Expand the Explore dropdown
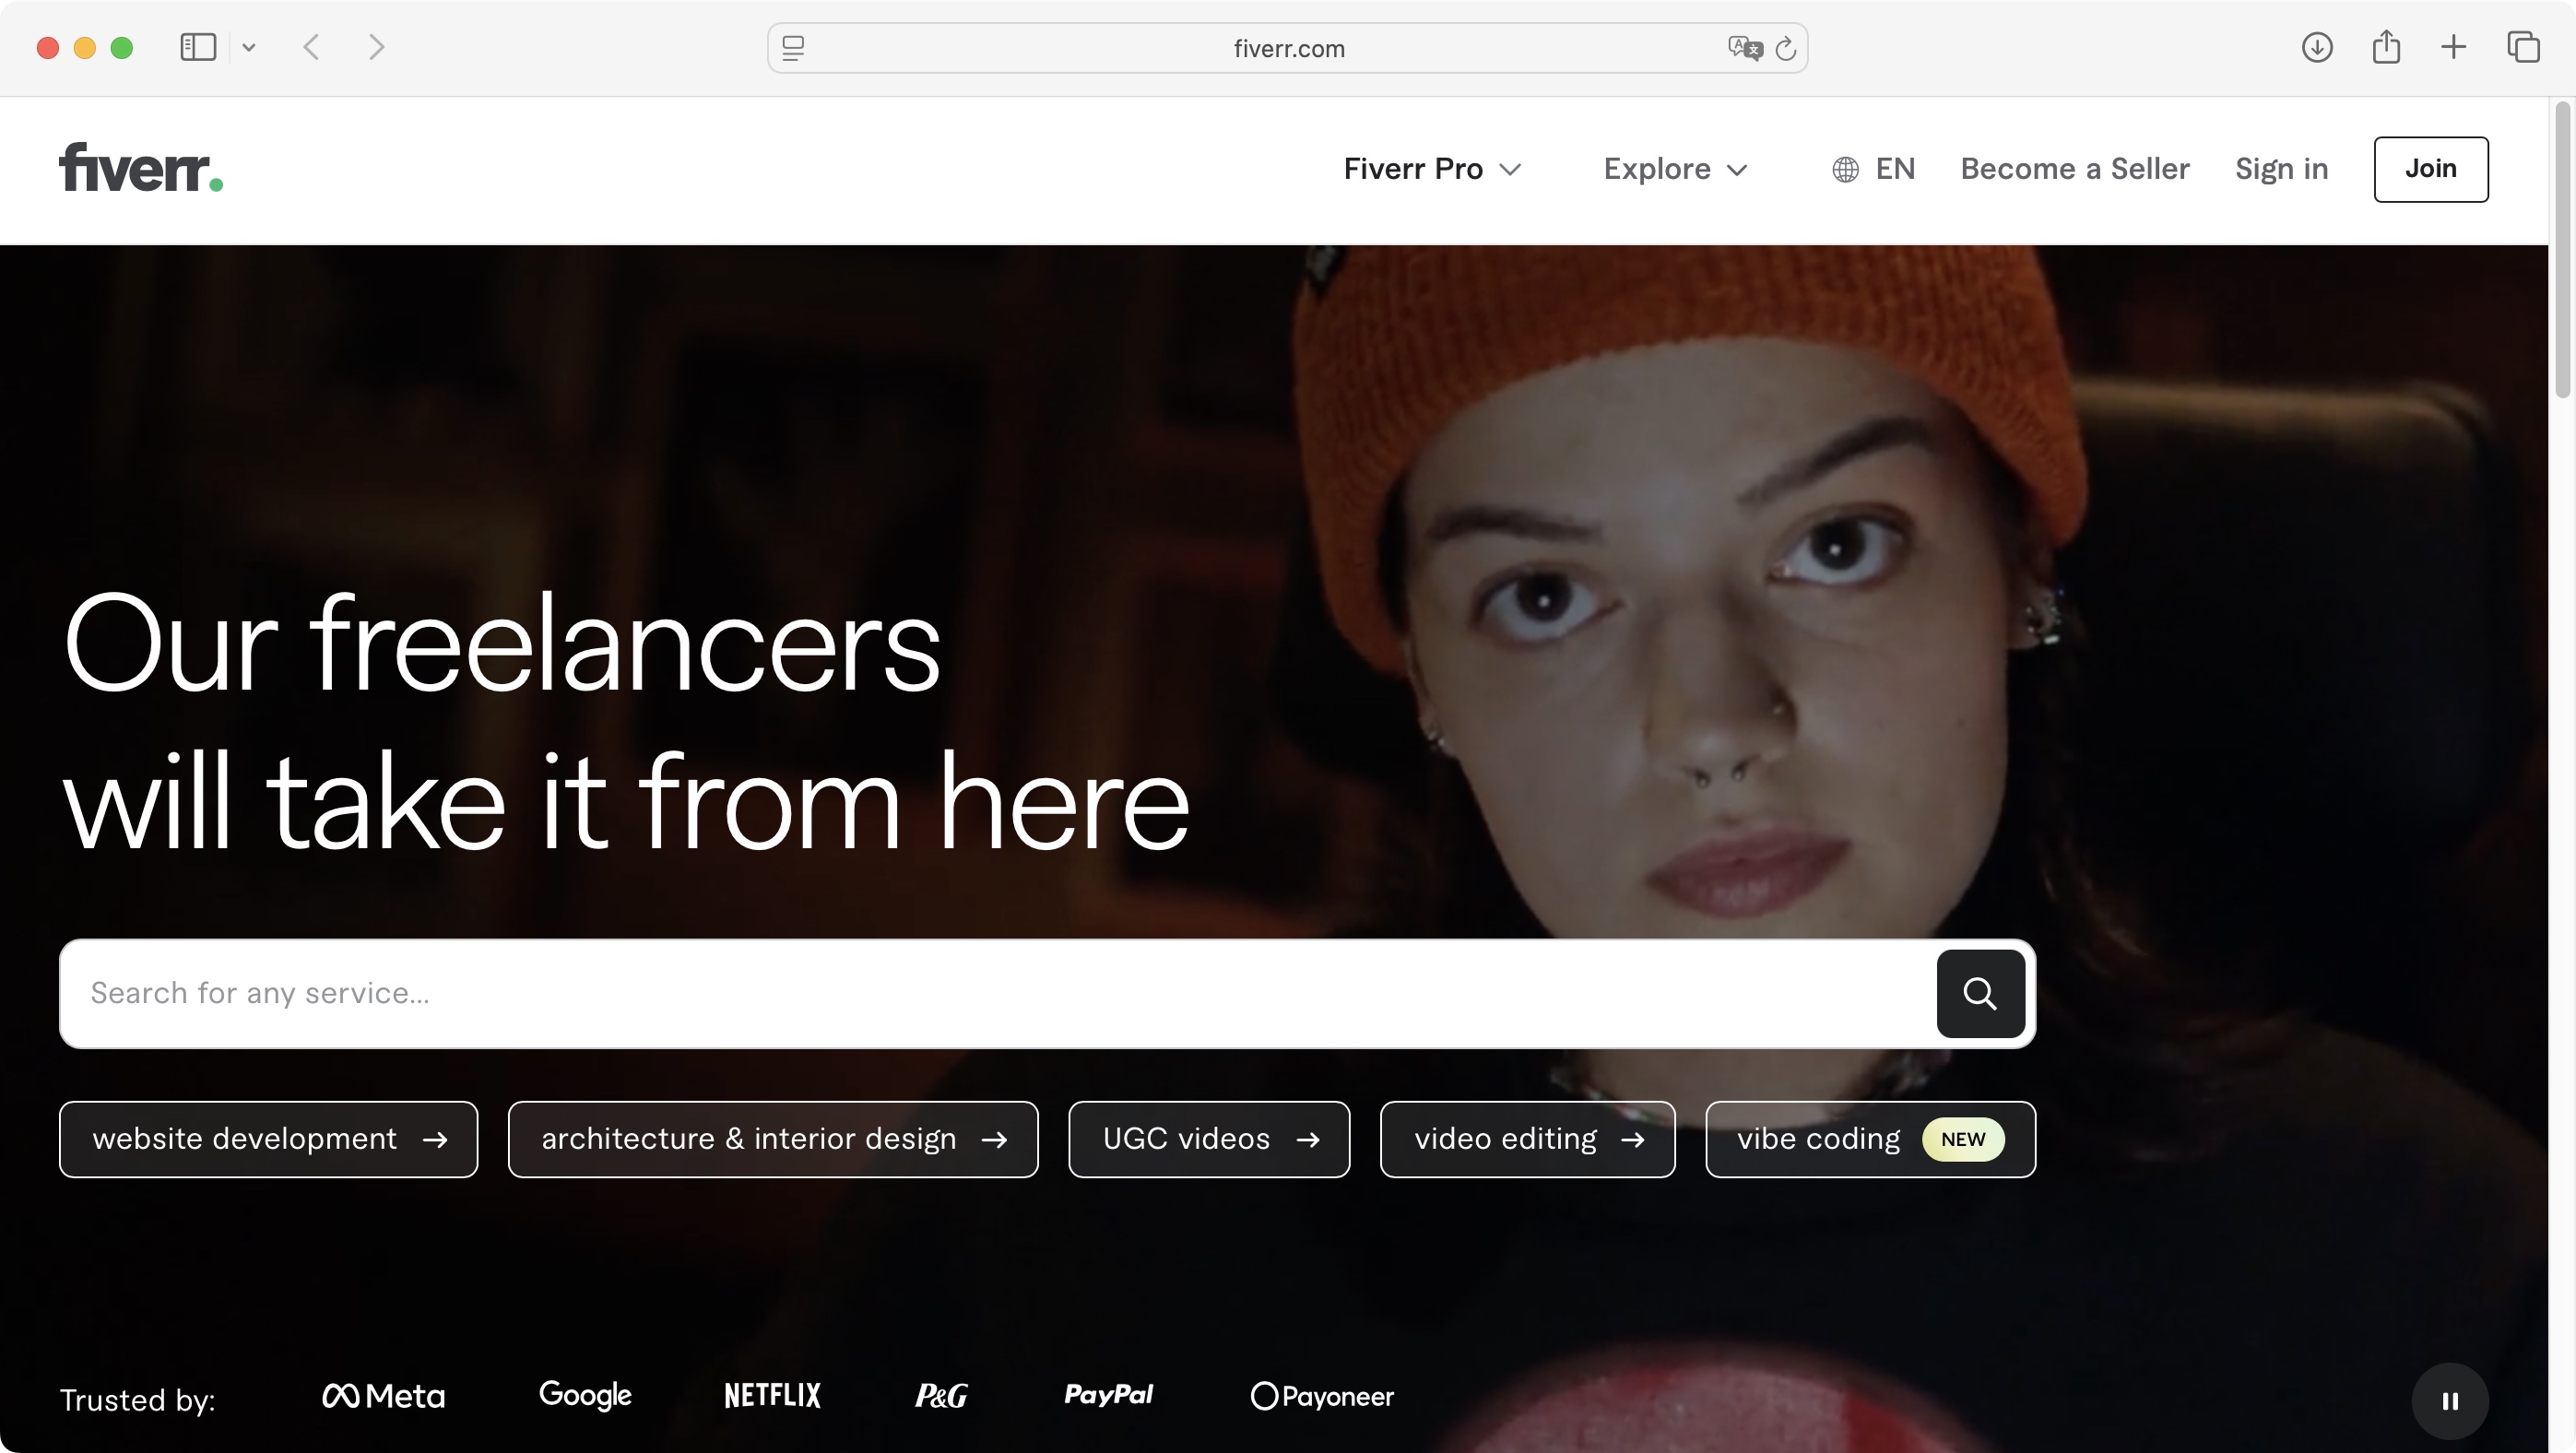 (1676, 169)
